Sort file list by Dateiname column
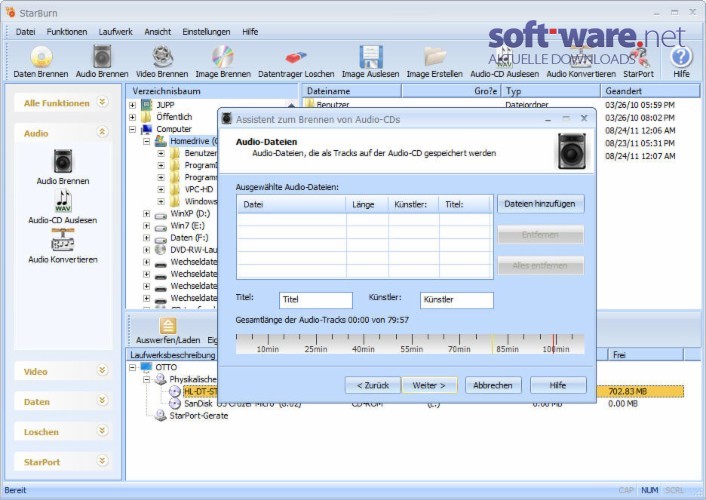The width and height of the screenshot is (706, 500). tap(352, 91)
